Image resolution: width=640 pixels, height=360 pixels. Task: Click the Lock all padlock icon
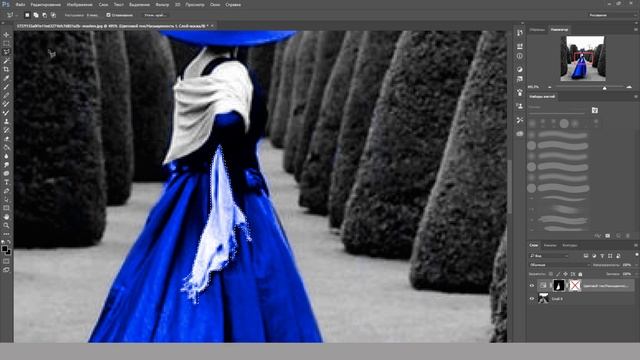point(580,274)
